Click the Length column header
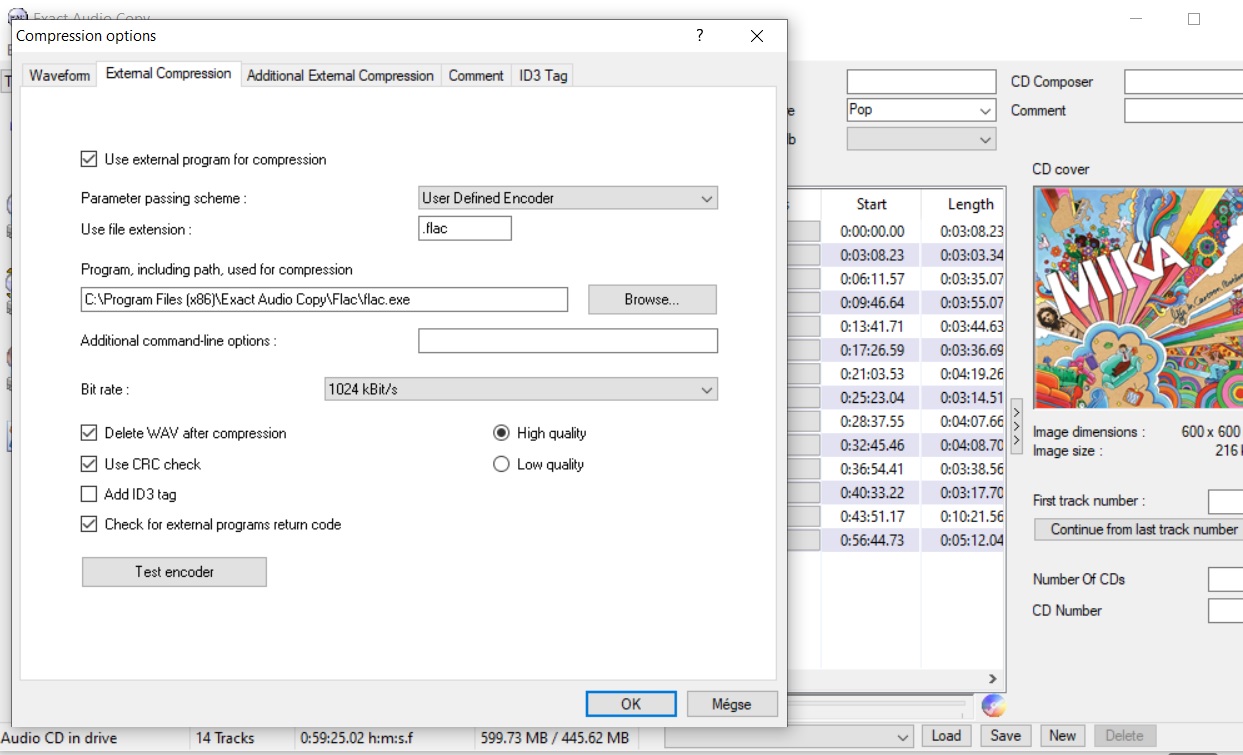This screenshot has width=1243, height=755. point(970,204)
